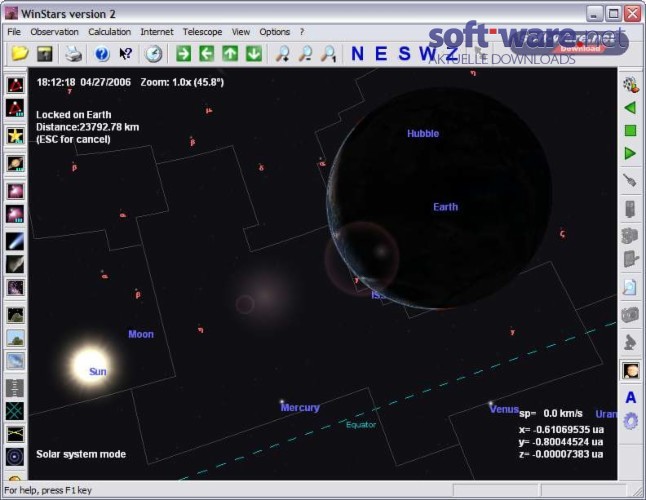Toggle atmosphere sky icon
This screenshot has height=500, width=646.
(x=15, y=361)
